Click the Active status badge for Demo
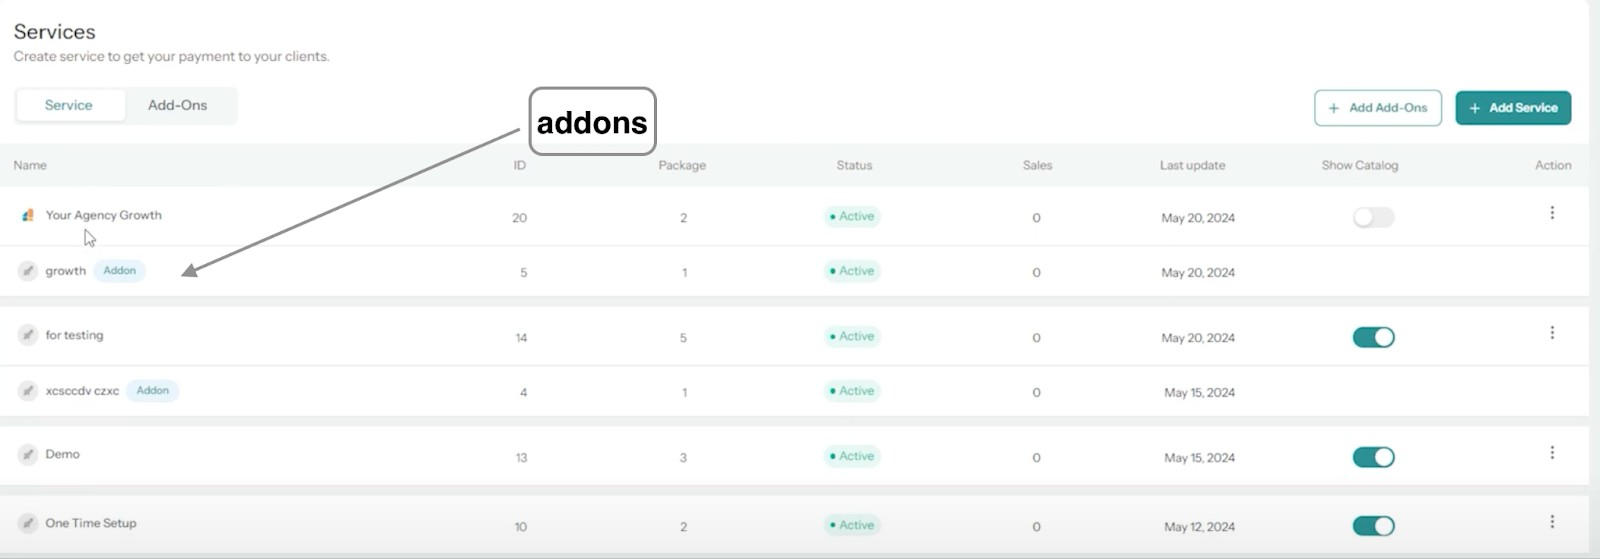The width and height of the screenshot is (1600, 559). (x=853, y=456)
